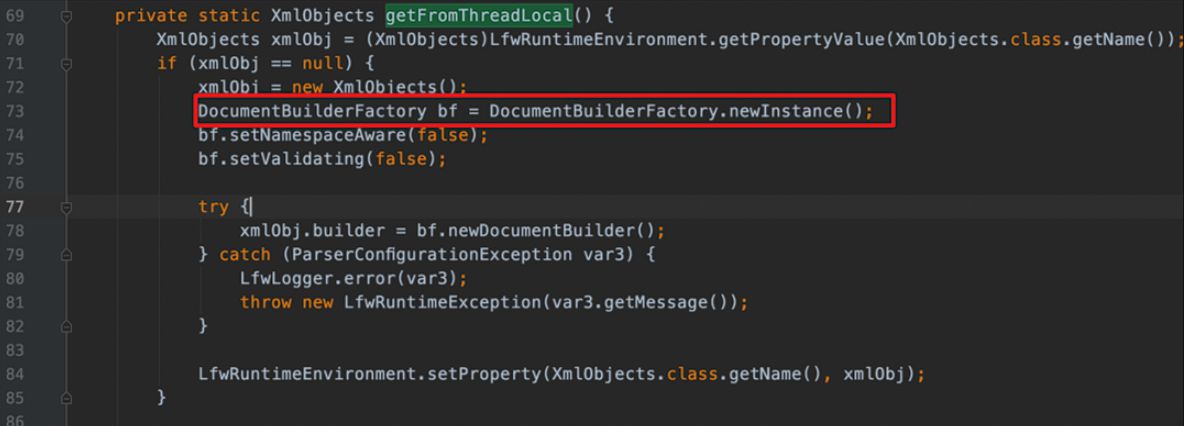Viewport: 1184px width, 426px height.
Task: Click line number 84 in the gutter
Action: pos(14,374)
